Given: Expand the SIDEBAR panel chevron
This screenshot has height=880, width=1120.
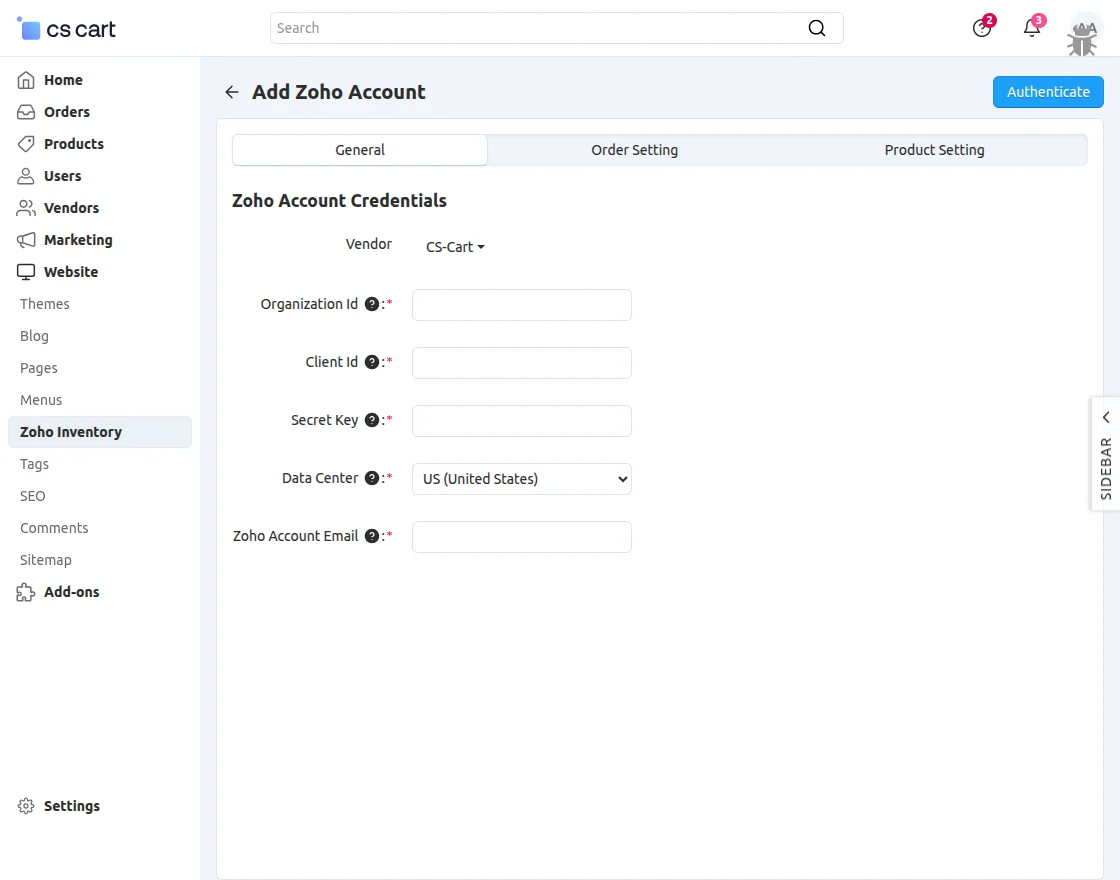Looking at the screenshot, I should coord(1106,417).
